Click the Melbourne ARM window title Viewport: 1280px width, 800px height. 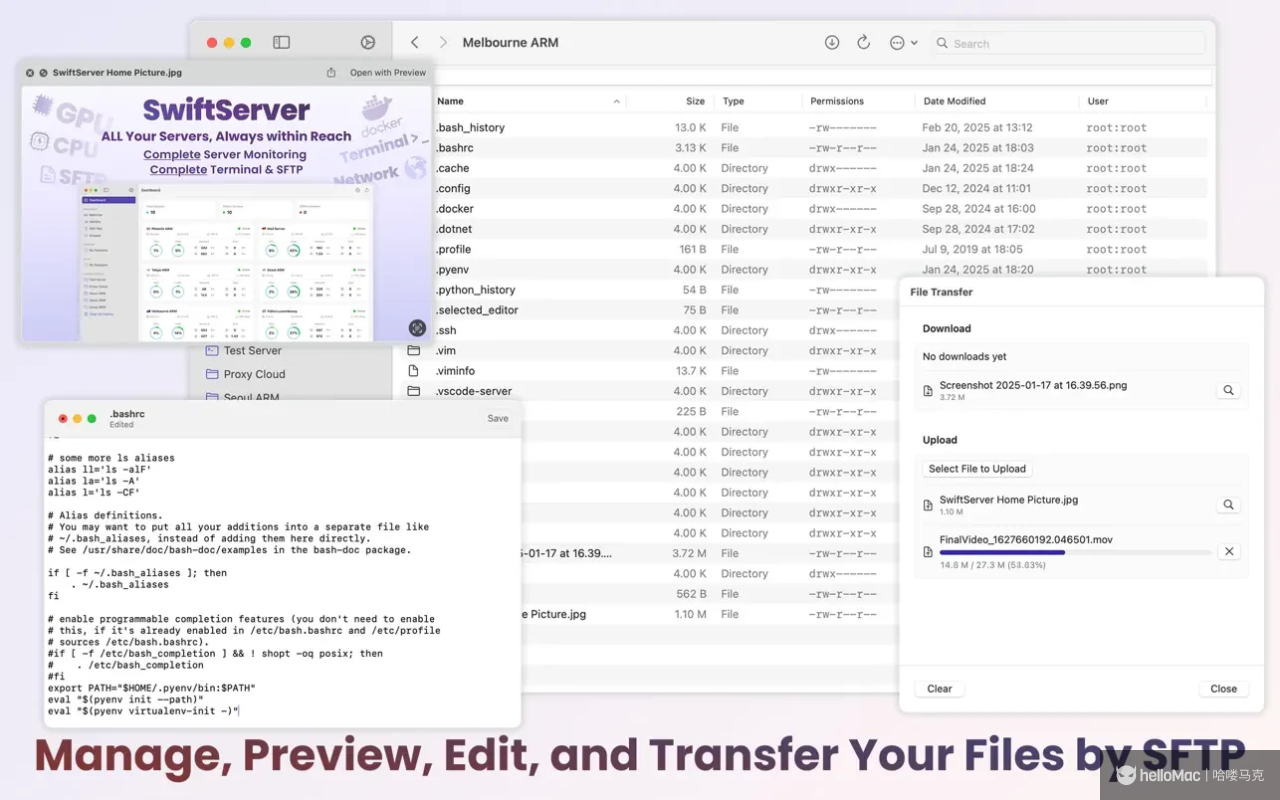pos(510,43)
